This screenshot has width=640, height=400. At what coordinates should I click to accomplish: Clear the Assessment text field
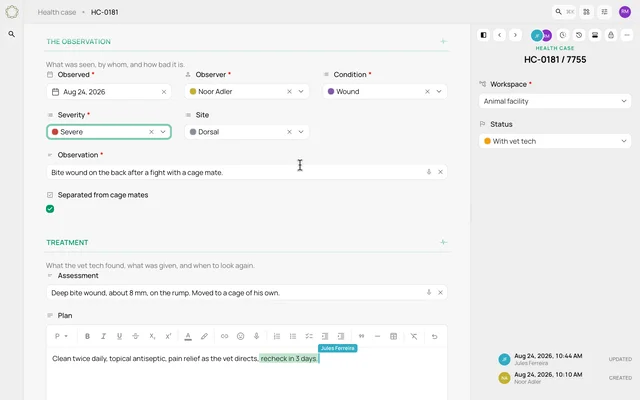[x=440, y=292]
